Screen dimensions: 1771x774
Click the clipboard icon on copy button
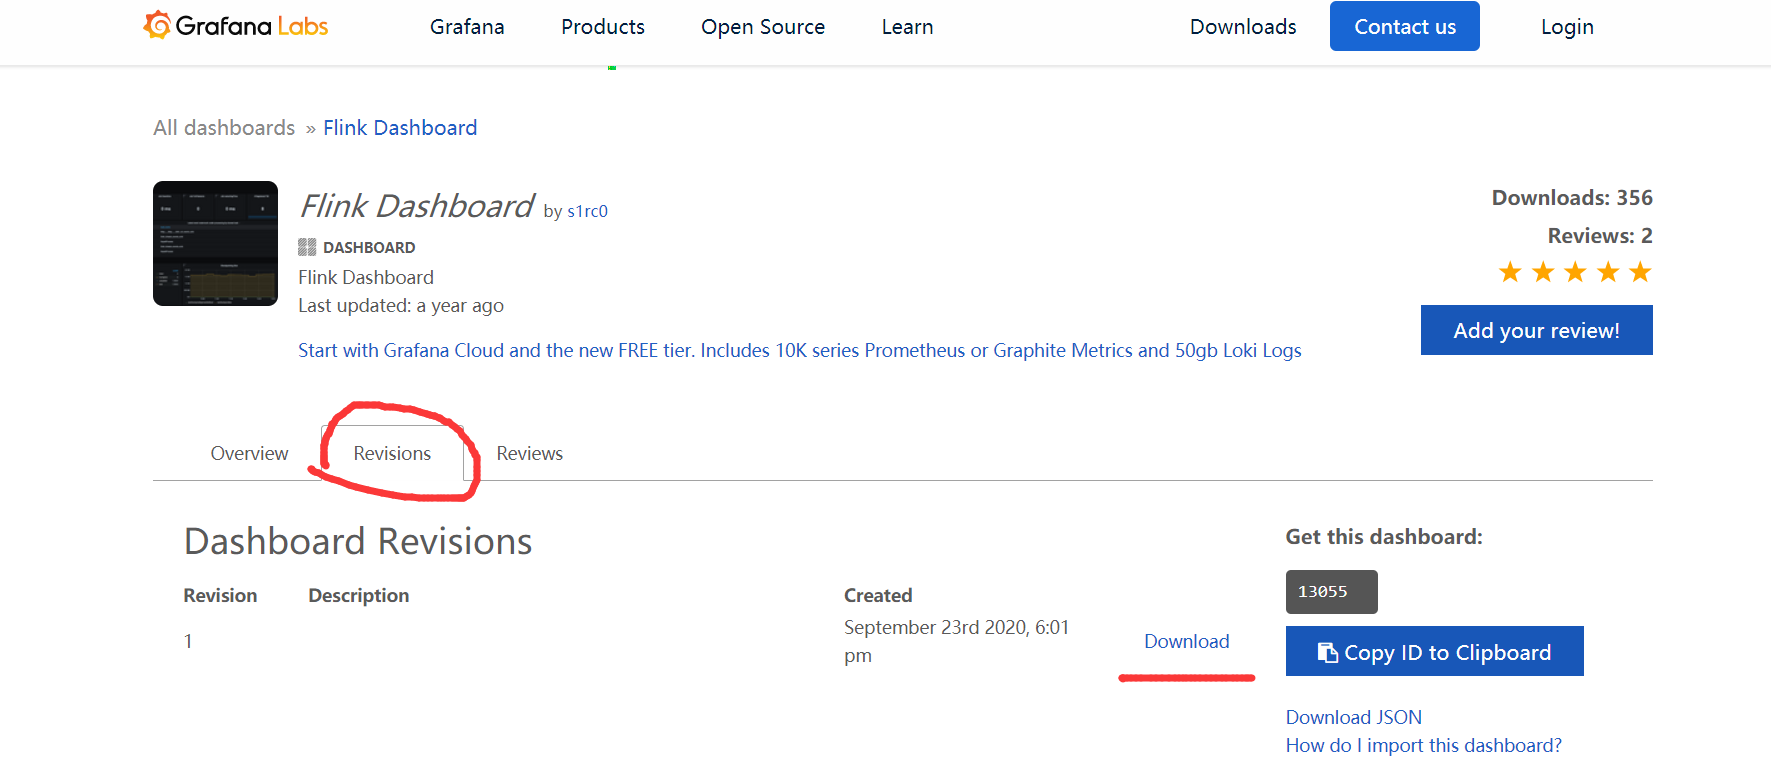tap(1327, 652)
